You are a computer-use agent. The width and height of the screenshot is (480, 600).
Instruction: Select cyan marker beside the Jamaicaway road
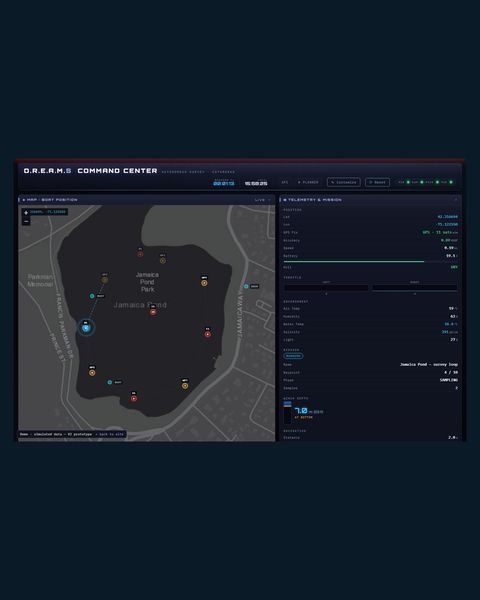click(x=246, y=286)
